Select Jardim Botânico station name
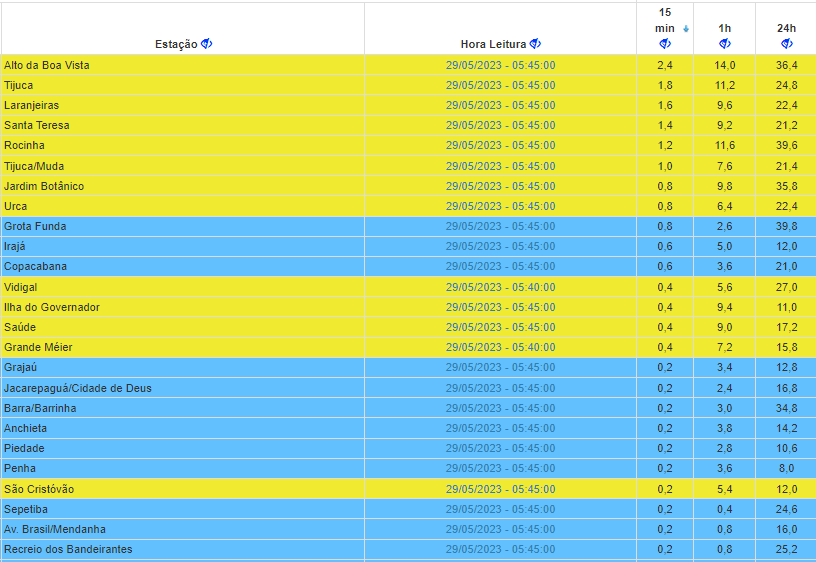Image resolution: width=816 pixels, height=562 pixels. (x=44, y=186)
